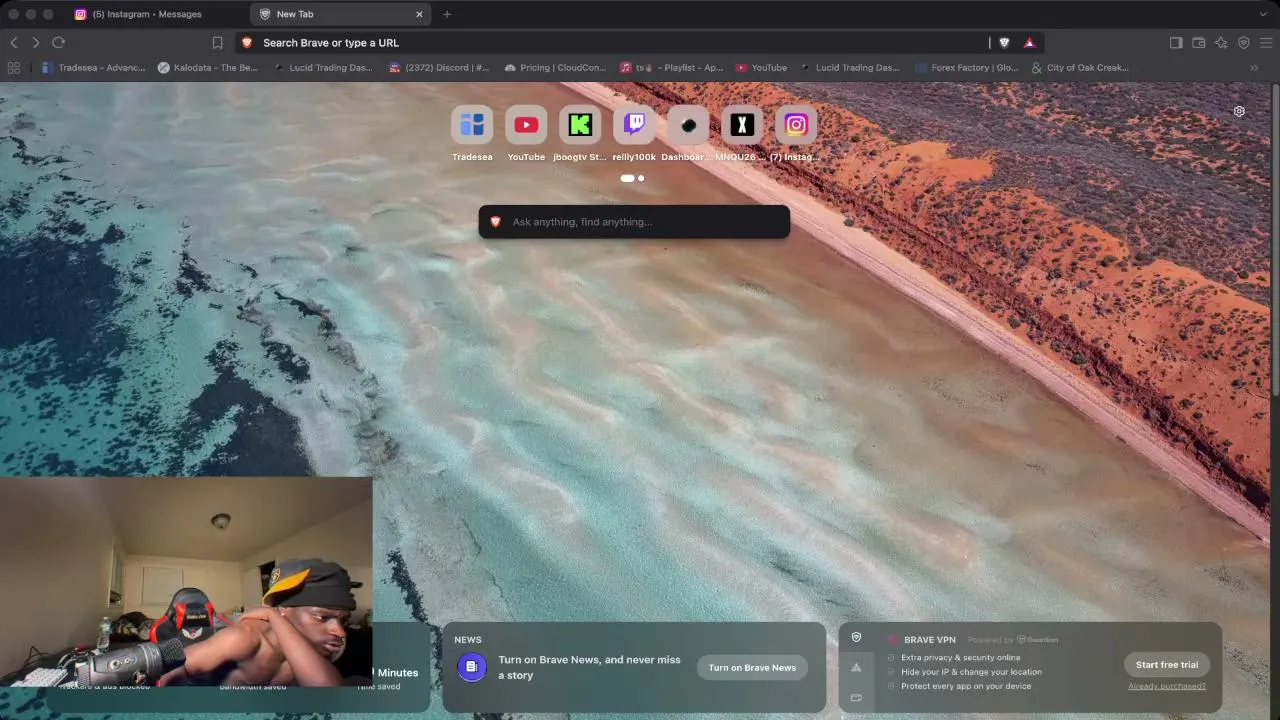Open the relly100k Twitch shortcut tile

click(634, 125)
